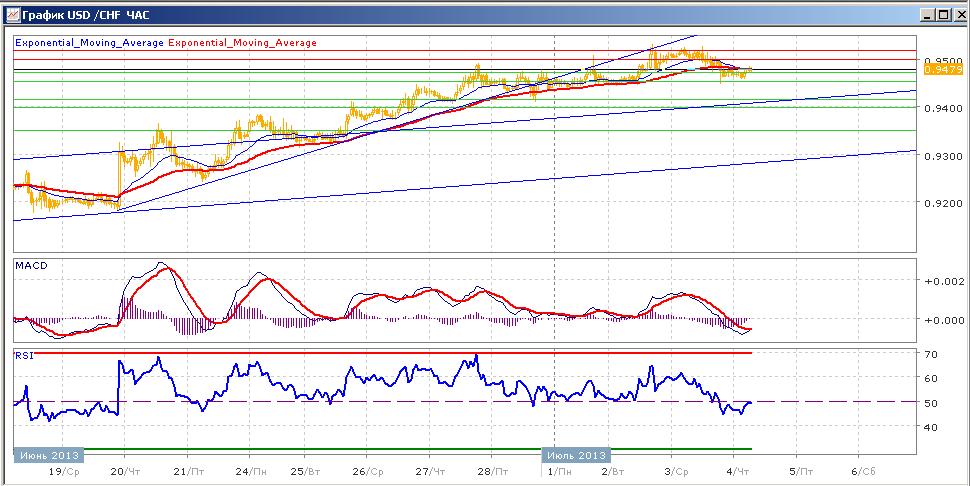The image size is (970, 486).
Task: Click the orange current price tag 0.9479
Action: (943, 70)
